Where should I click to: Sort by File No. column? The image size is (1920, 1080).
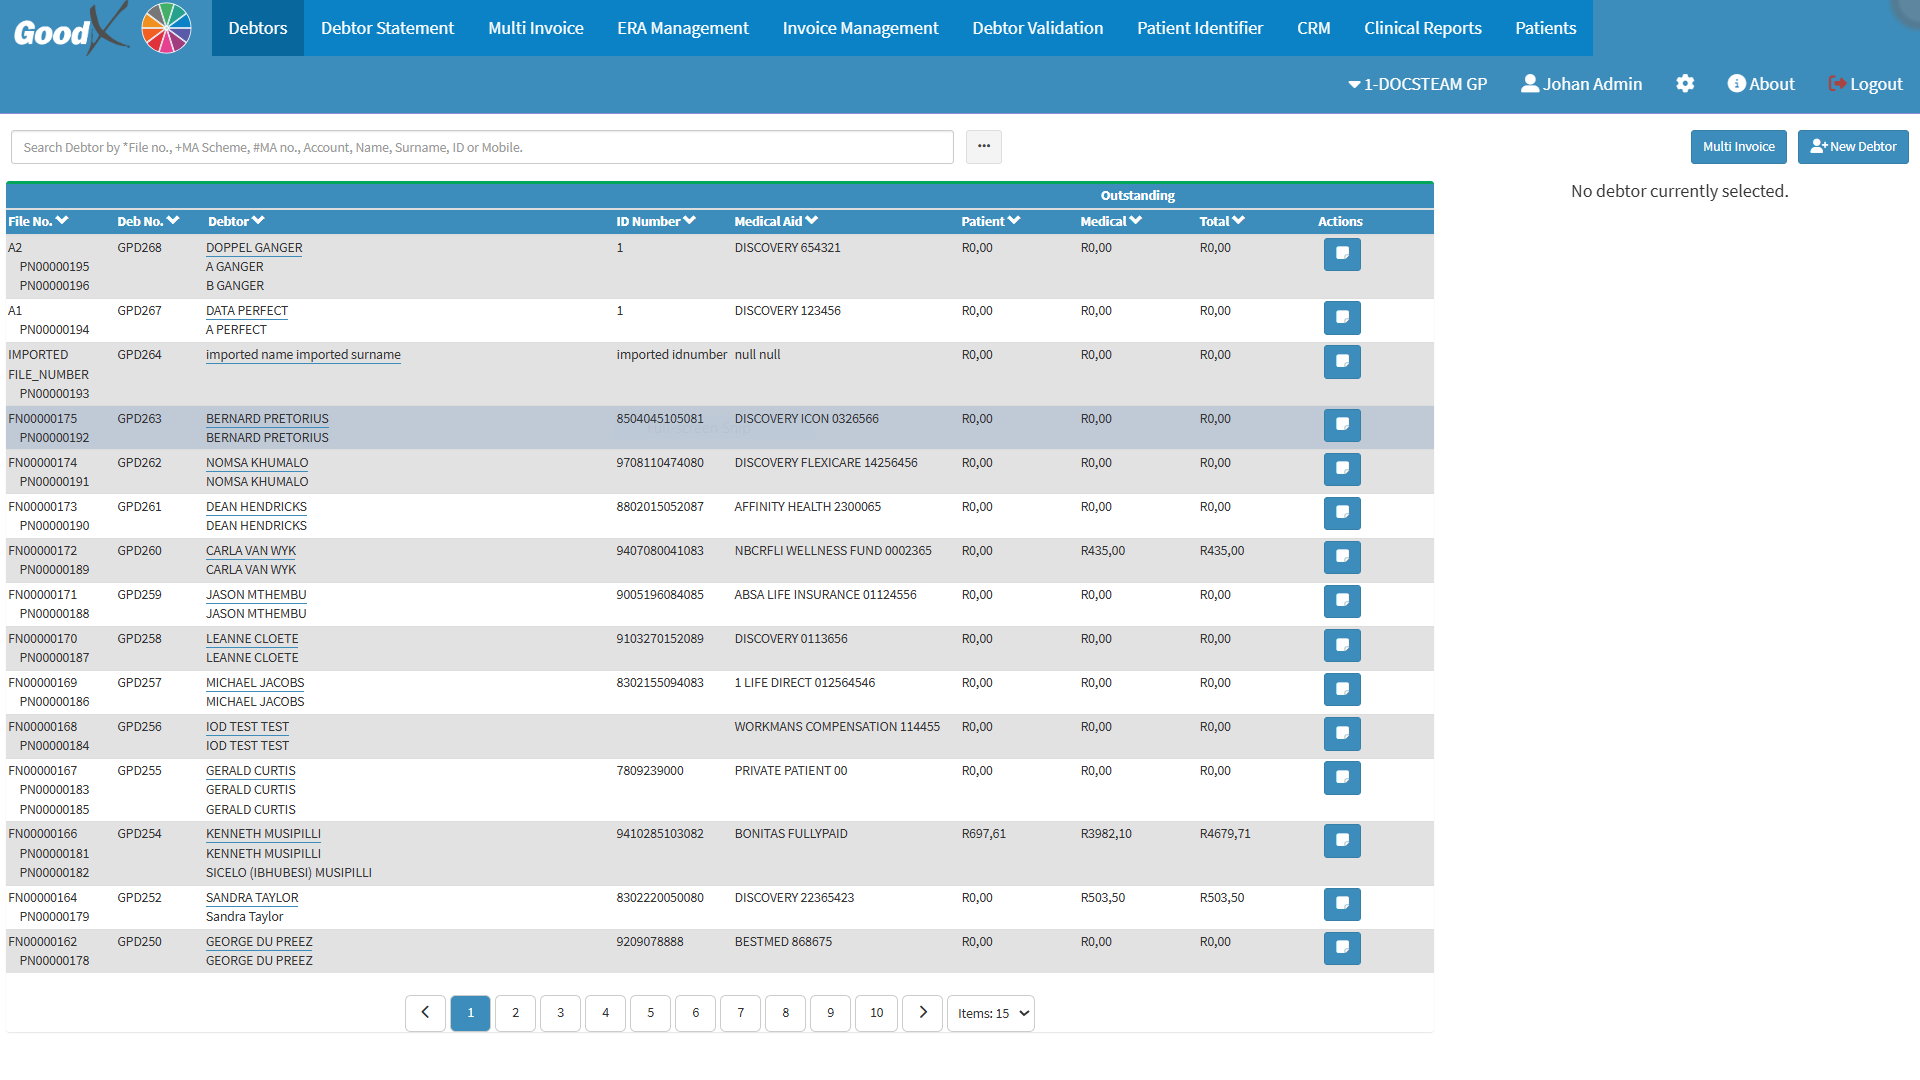coord(38,221)
